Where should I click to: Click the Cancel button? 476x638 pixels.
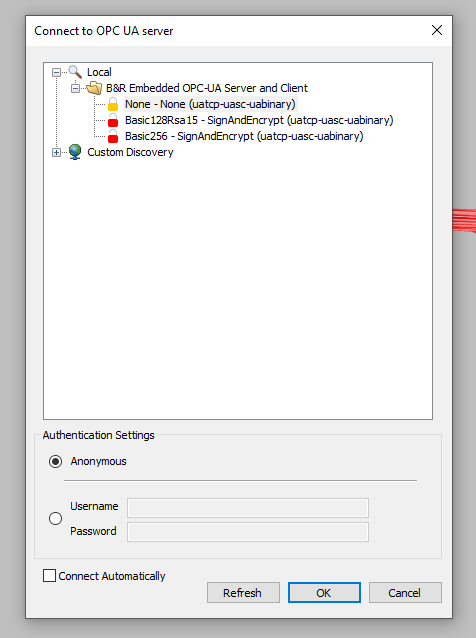(405, 592)
